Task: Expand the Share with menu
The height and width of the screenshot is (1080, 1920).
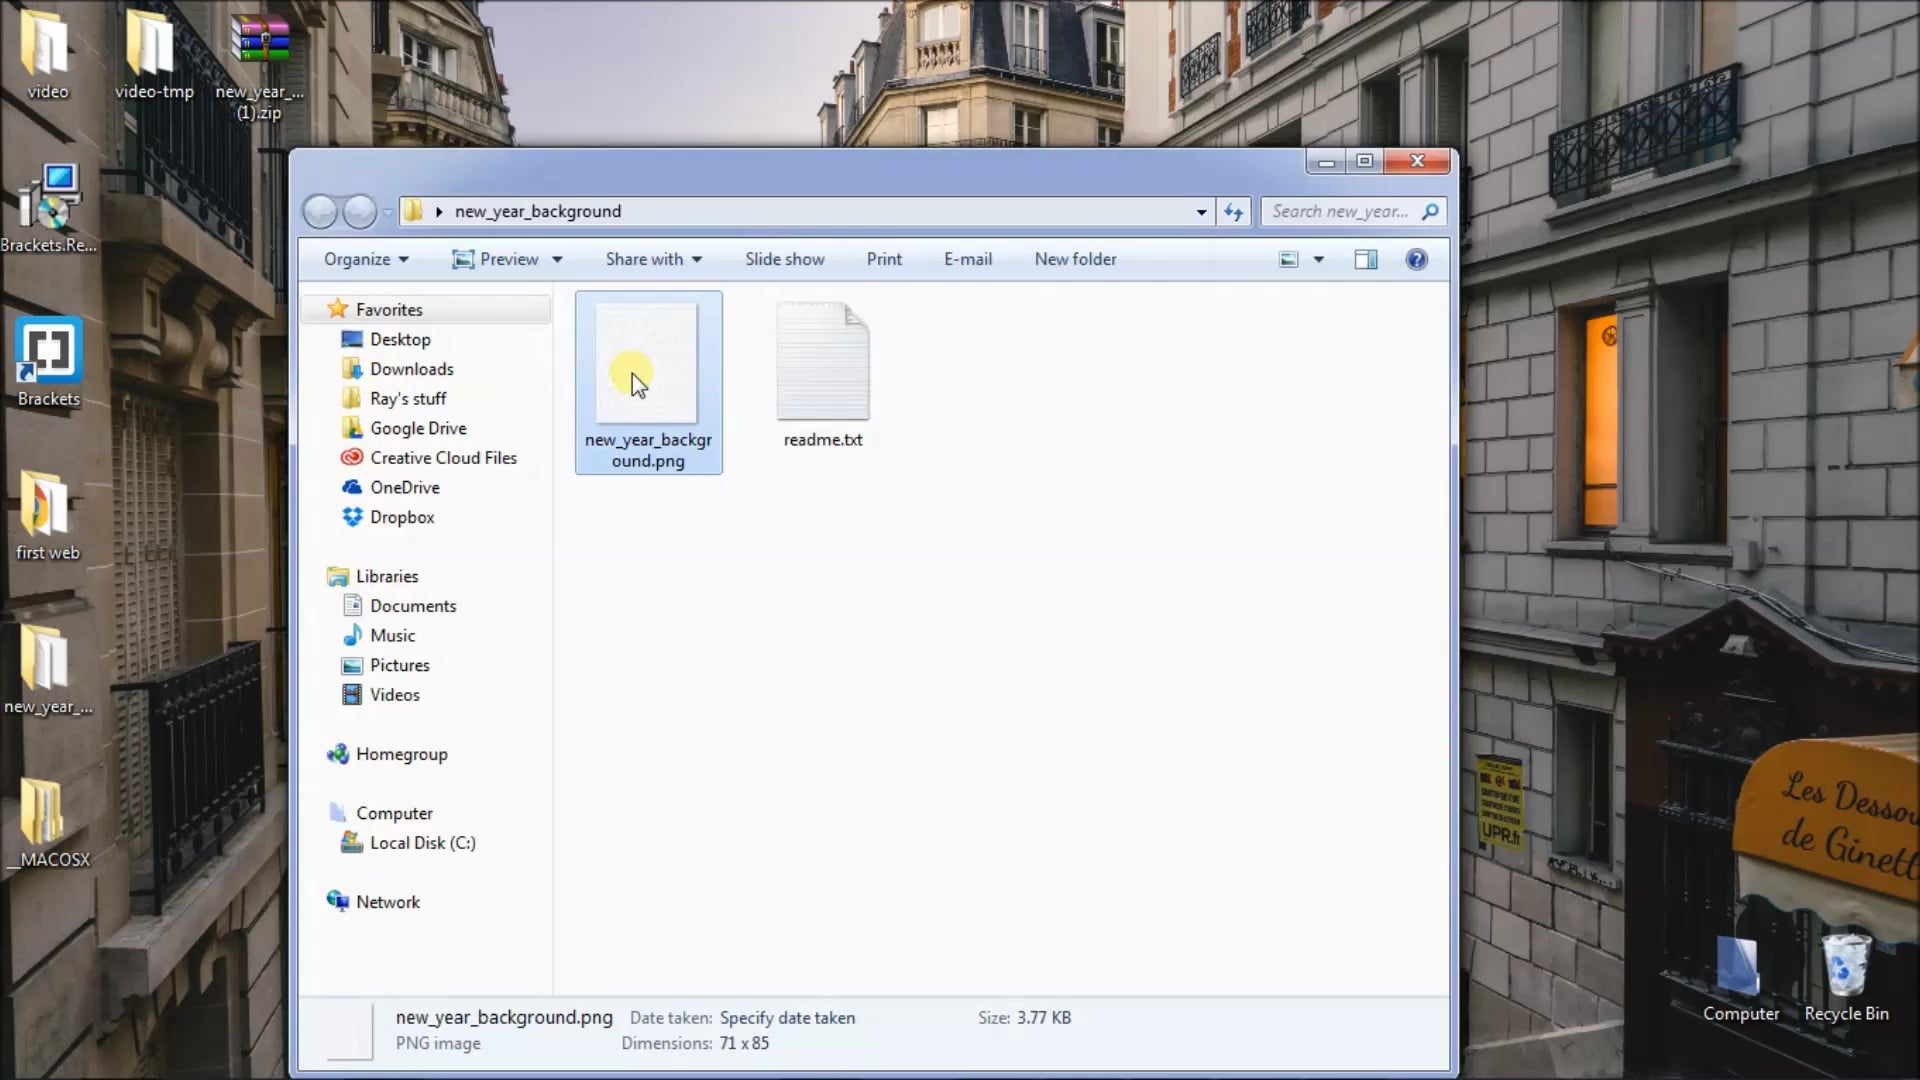Action: (x=653, y=259)
